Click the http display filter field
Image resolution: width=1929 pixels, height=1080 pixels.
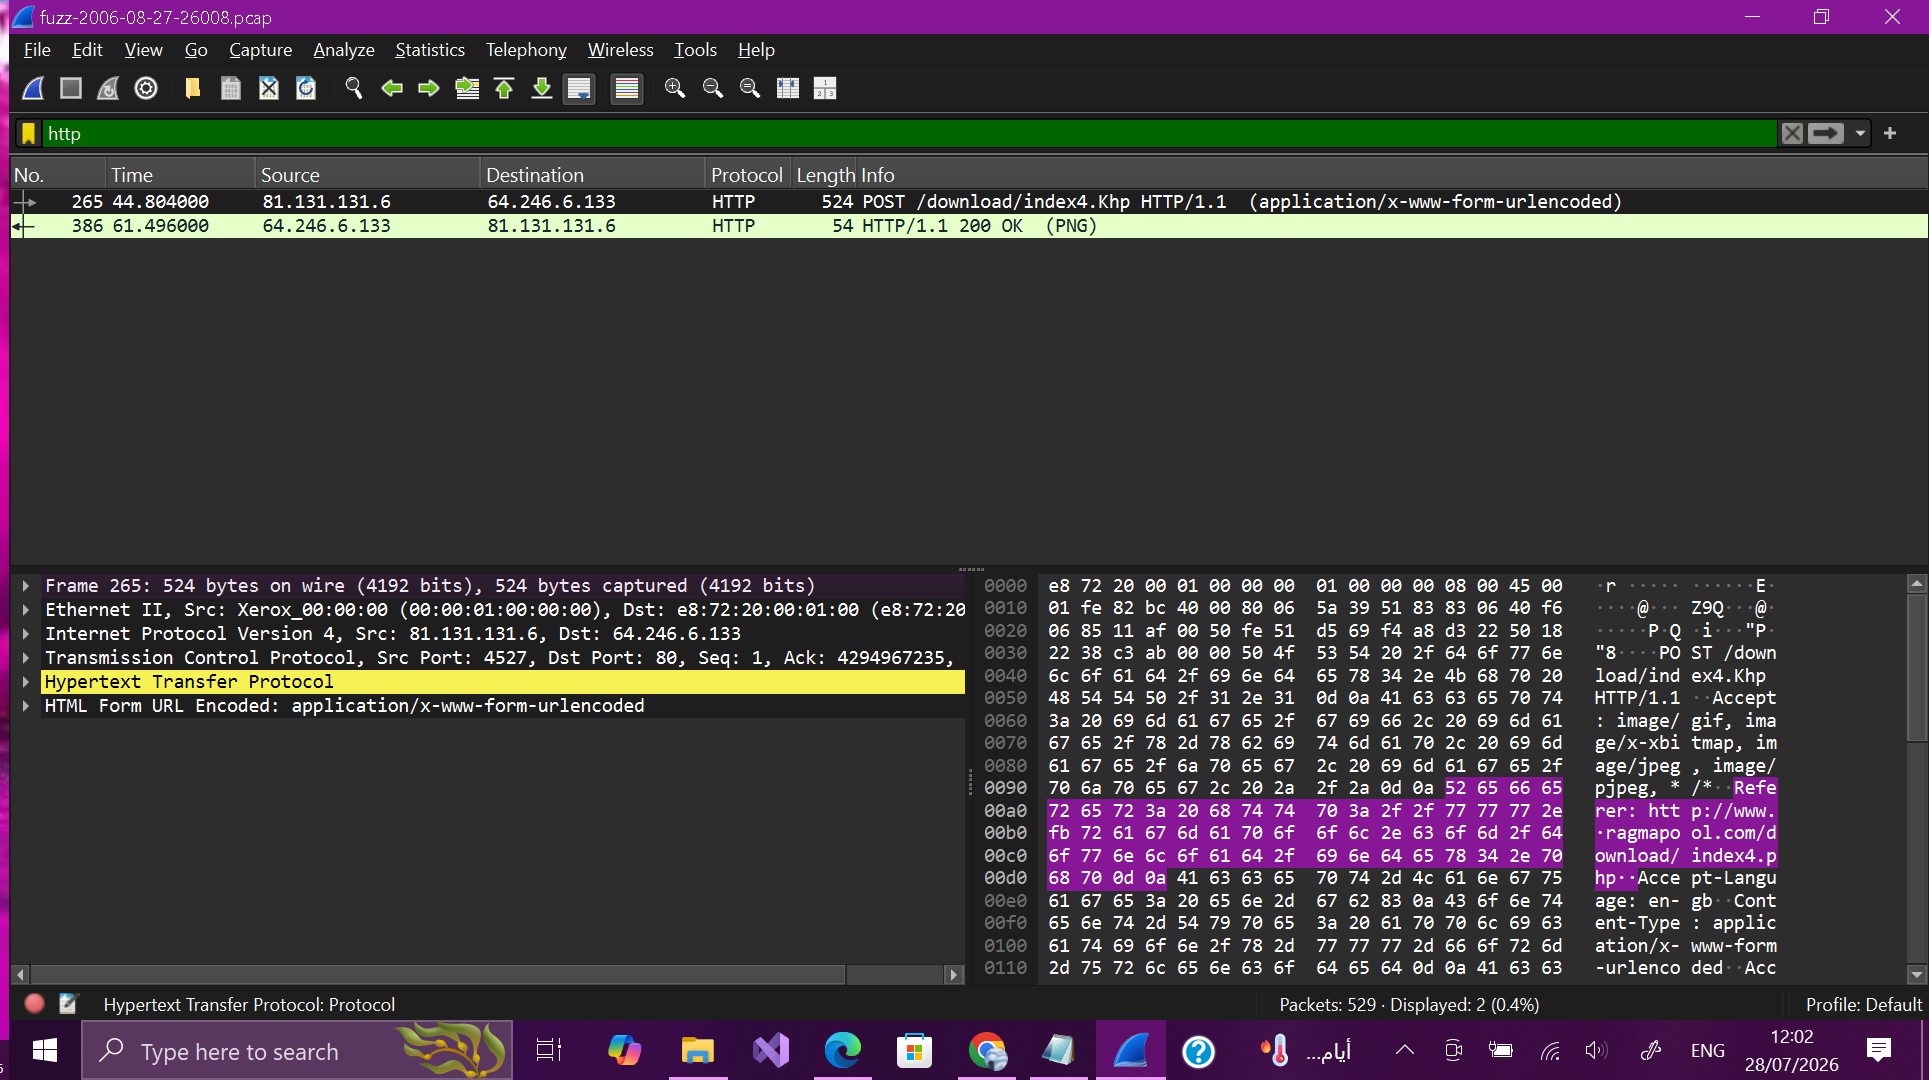coord(908,133)
